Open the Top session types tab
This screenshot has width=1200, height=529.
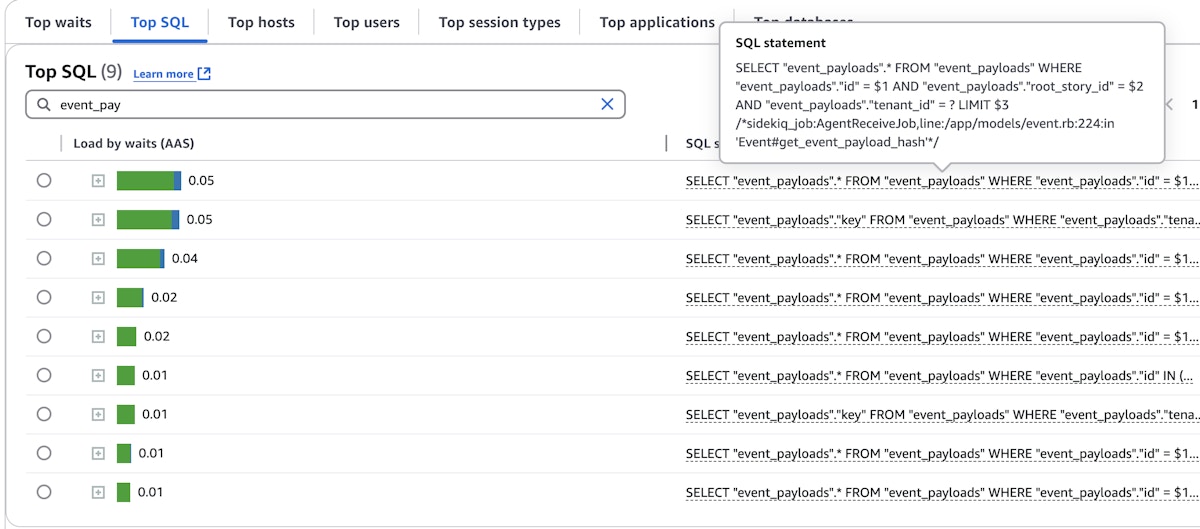click(x=499, y=22)
